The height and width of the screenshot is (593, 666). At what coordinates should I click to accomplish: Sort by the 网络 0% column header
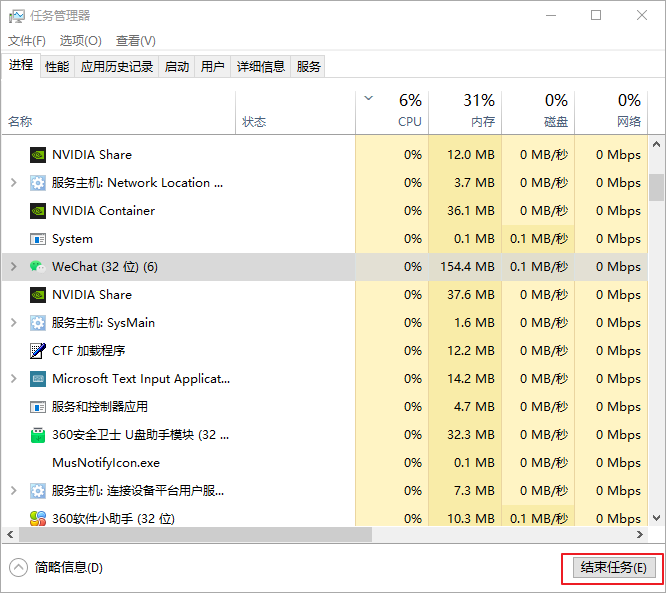click(611, 113)
